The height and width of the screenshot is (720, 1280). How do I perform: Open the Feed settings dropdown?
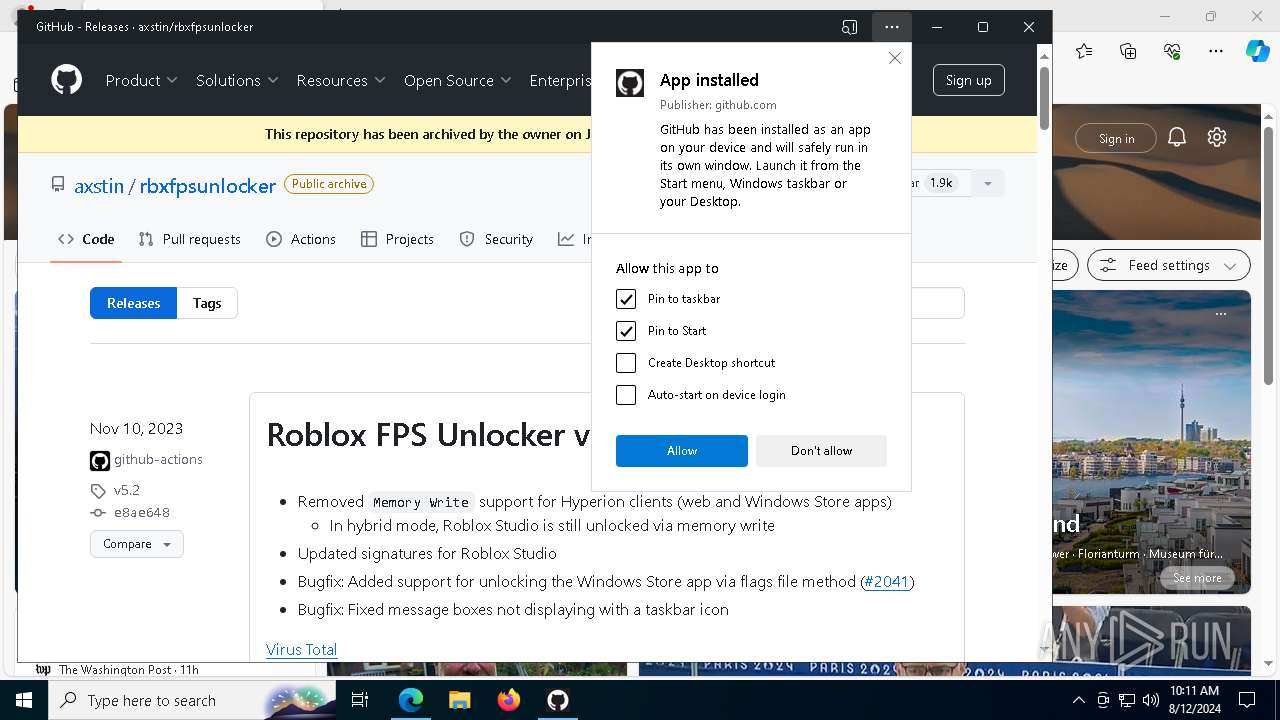(1169, 266)
